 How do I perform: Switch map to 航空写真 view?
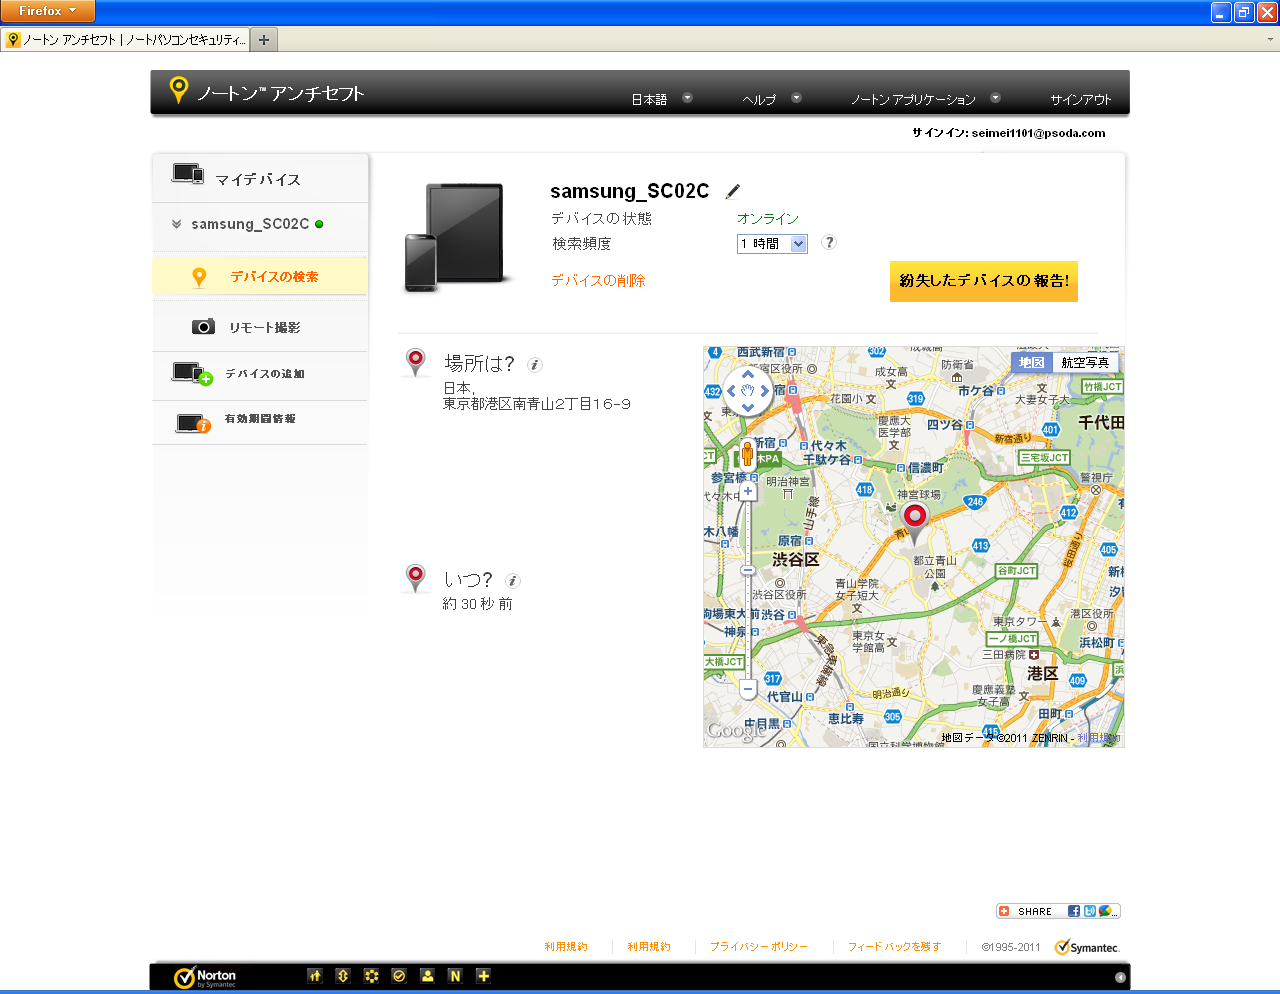(x=1085, y=363)
